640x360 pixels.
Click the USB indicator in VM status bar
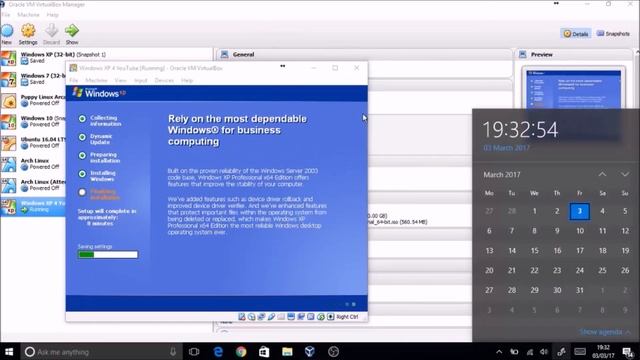click(271, 317)
